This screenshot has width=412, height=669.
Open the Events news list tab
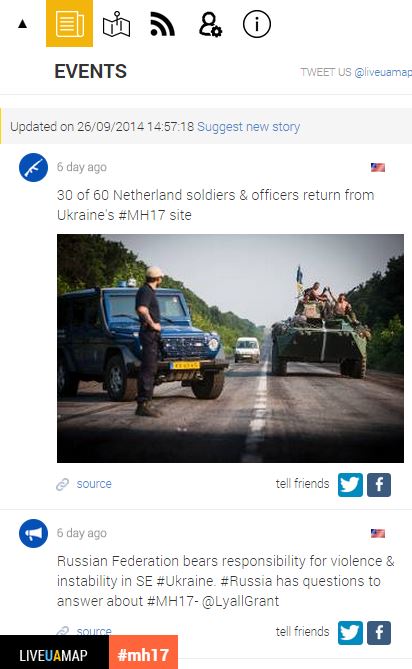click(x=70, y=23)
